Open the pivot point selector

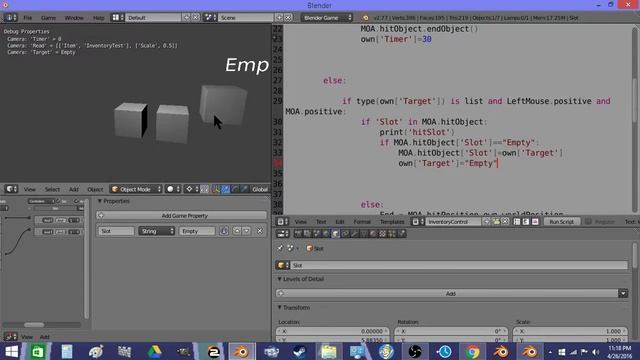coord(192,189)
